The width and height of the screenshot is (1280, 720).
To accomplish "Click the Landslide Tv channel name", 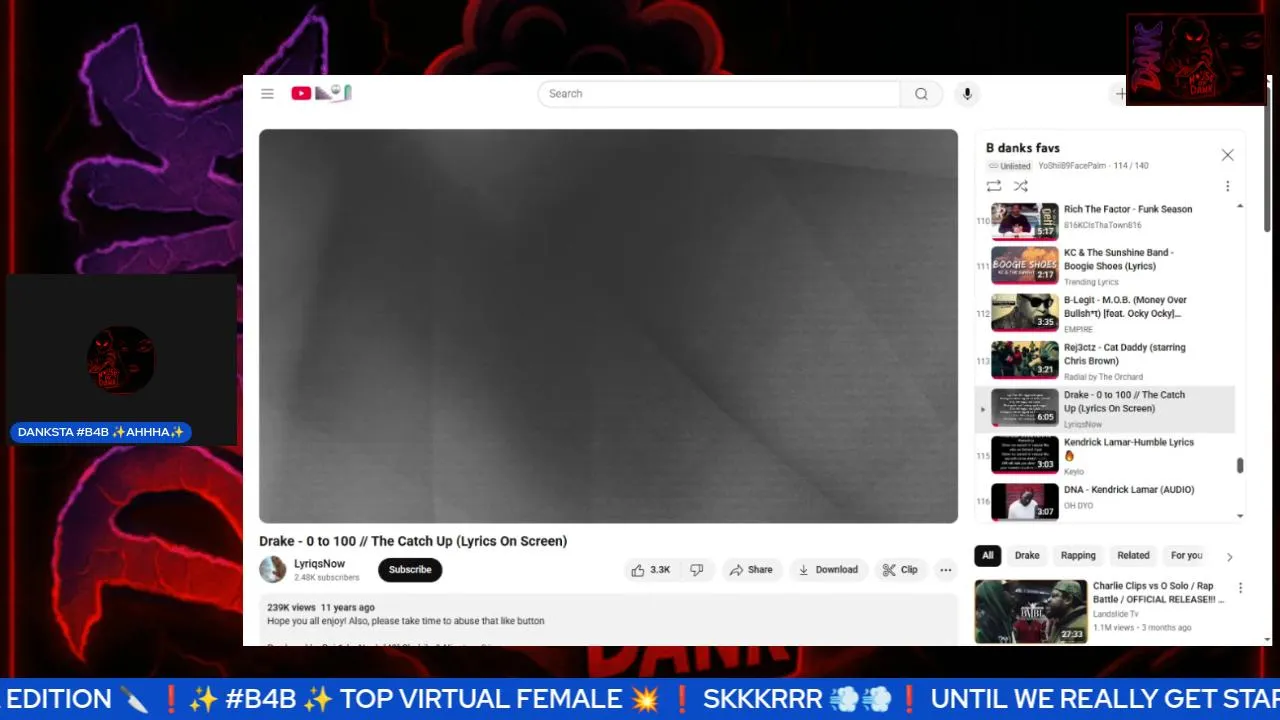I will (x=1115, y=614).
